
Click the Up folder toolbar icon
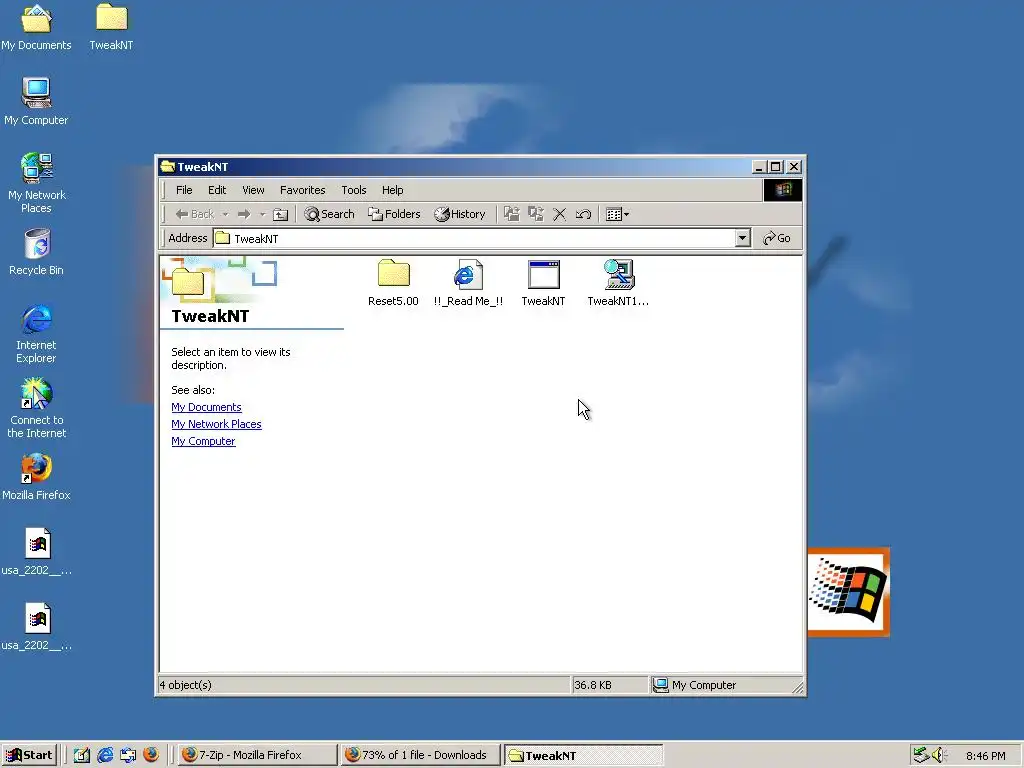280,214
